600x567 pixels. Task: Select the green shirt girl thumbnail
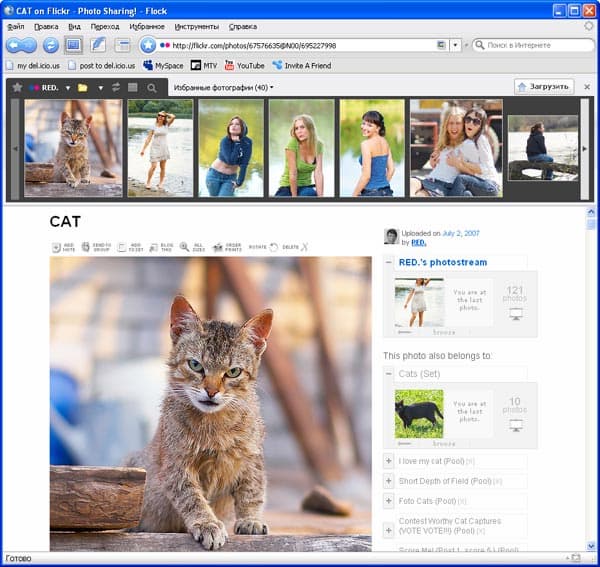[302, 148]
